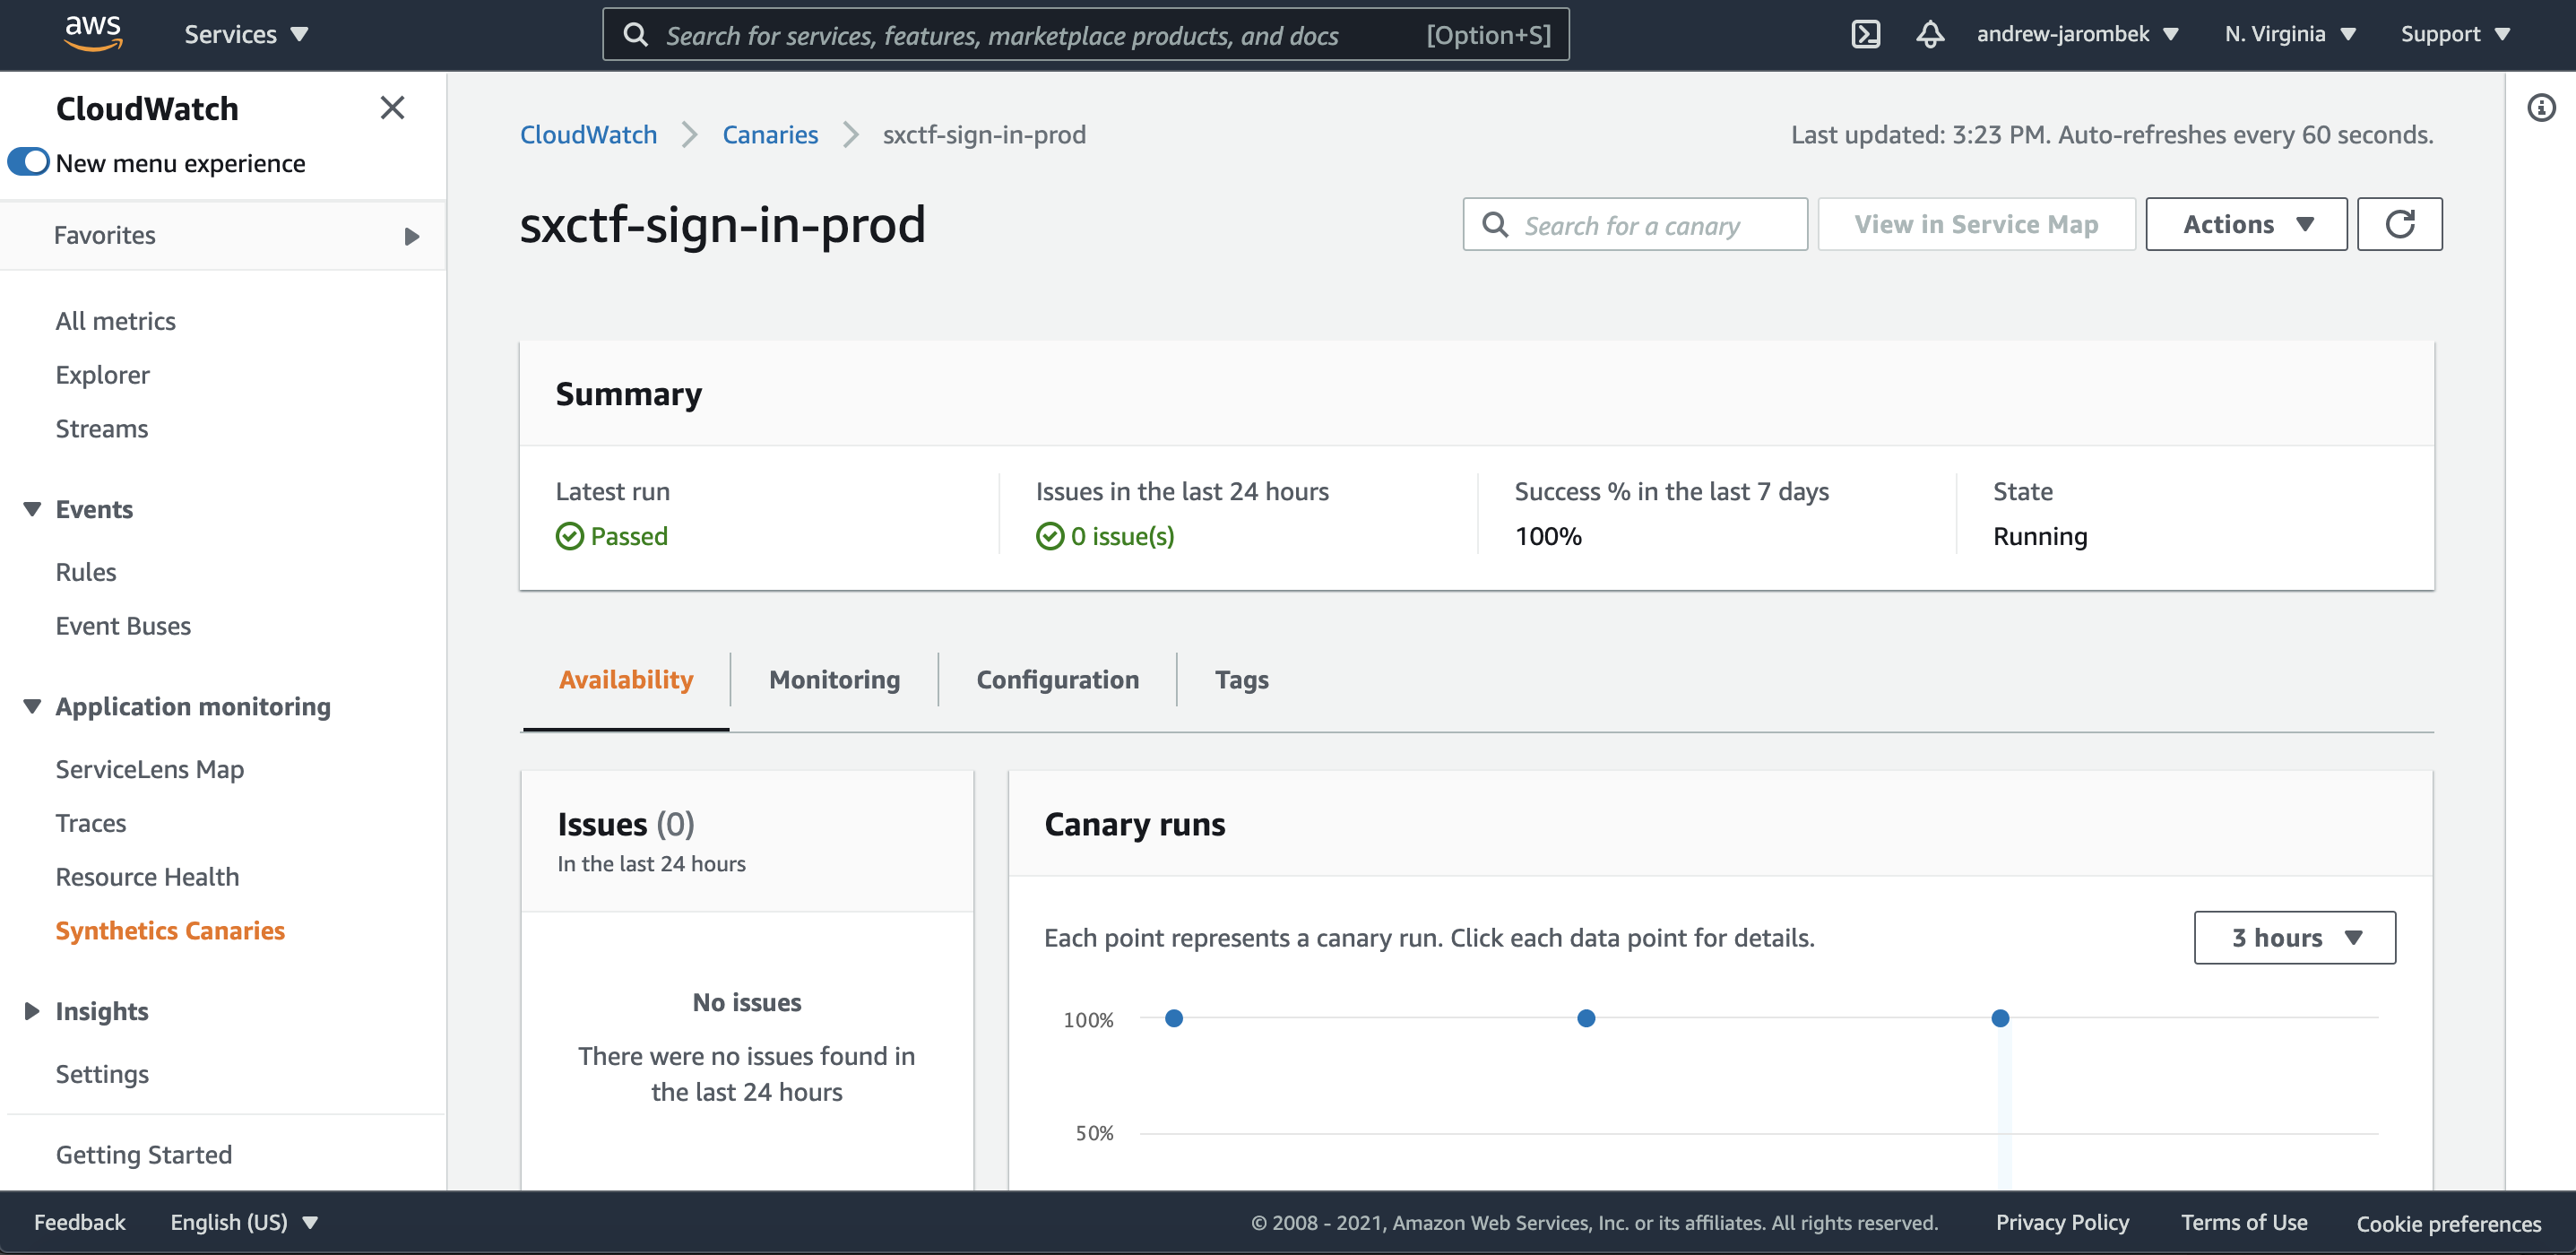Open the Services dropdown menu
The width and height of the screenshot is (2576, 1255).
pyautogui.click(x=246, y=34)
